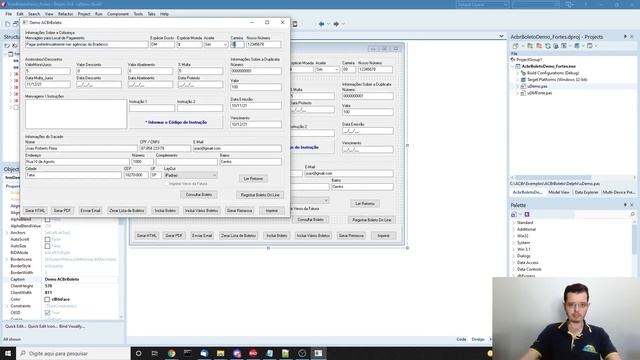Click the Refresh icon in the Projects panel toolbar
Viewport: 640px width, 360px height.
coord(548,46)
